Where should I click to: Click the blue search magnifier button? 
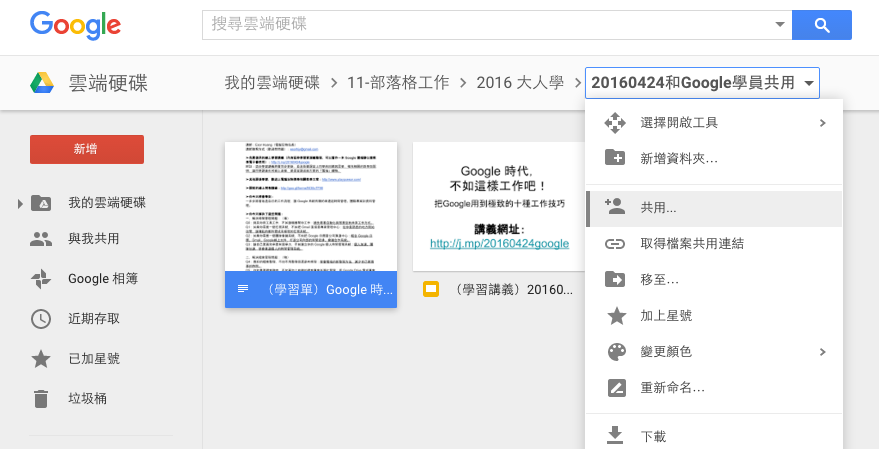coord(822,25)
